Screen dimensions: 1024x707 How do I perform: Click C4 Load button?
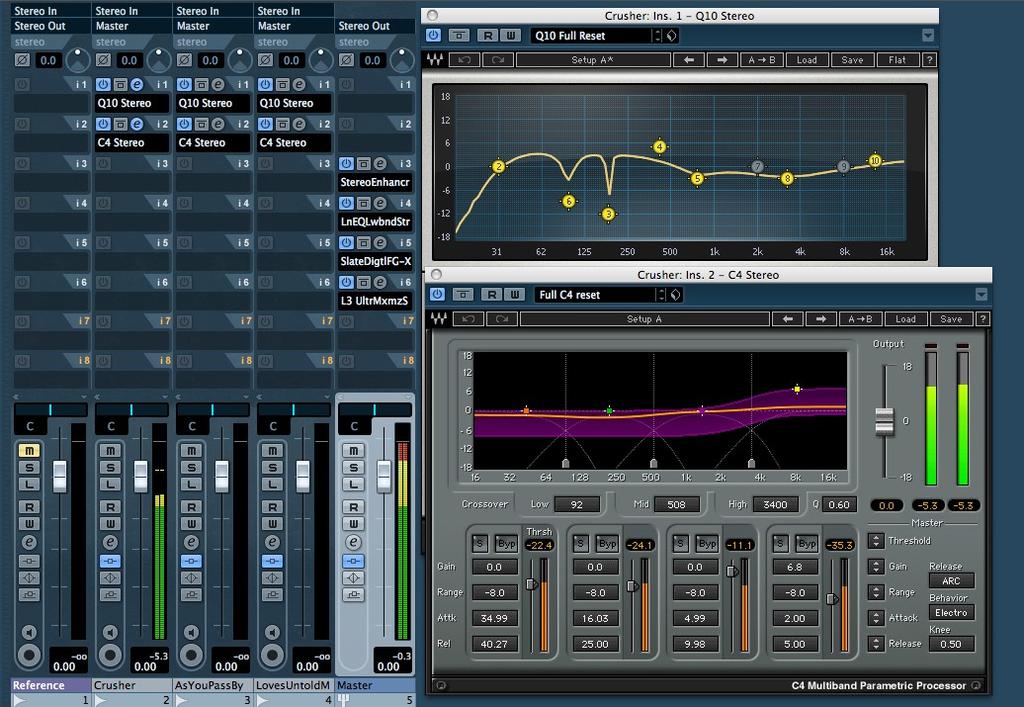pos(905,319)
